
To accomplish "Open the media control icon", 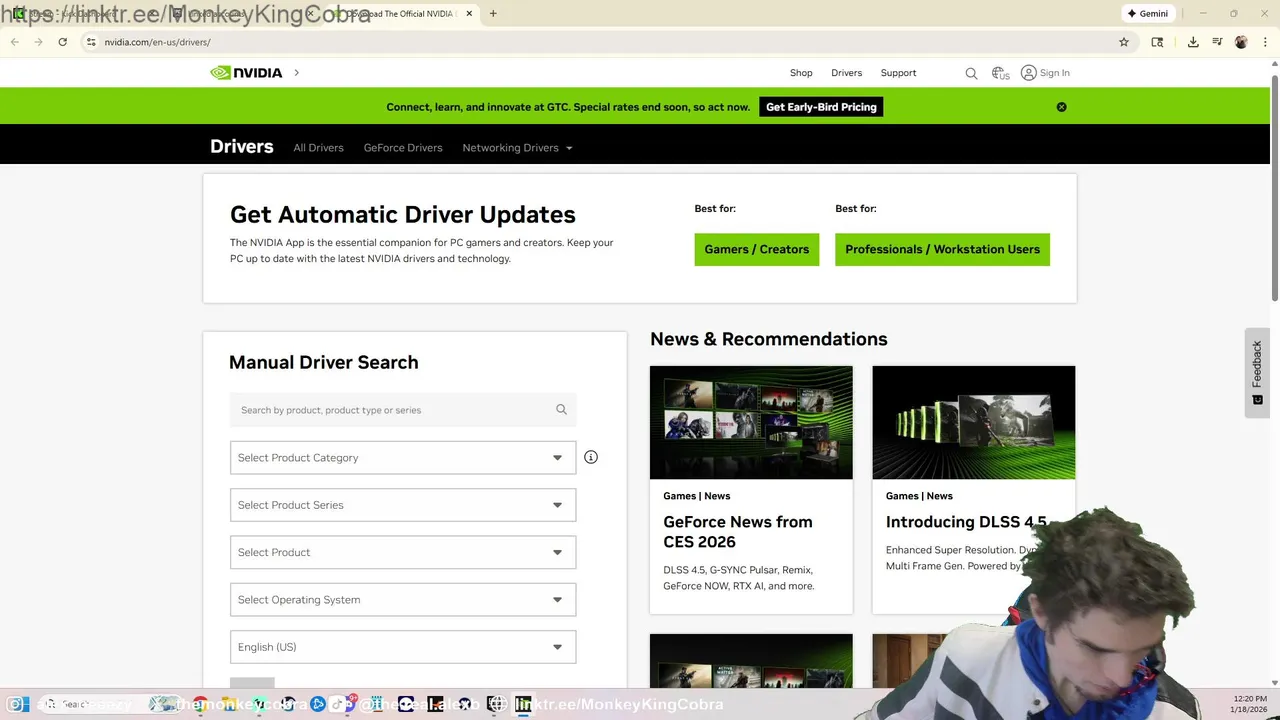I will click(x=1217, y=42).
